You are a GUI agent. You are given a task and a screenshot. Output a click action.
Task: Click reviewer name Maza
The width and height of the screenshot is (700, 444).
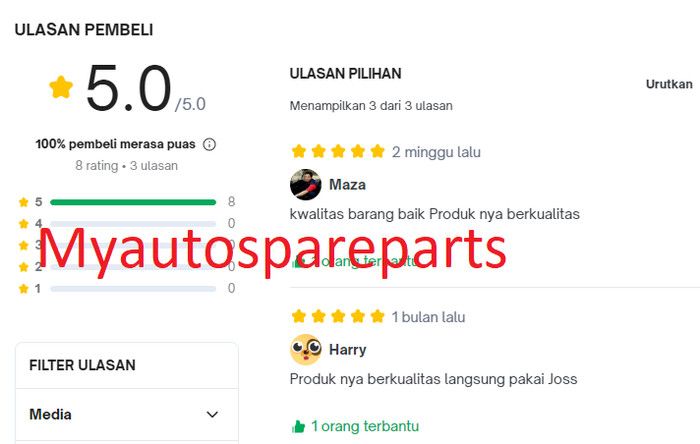point(347,184)
